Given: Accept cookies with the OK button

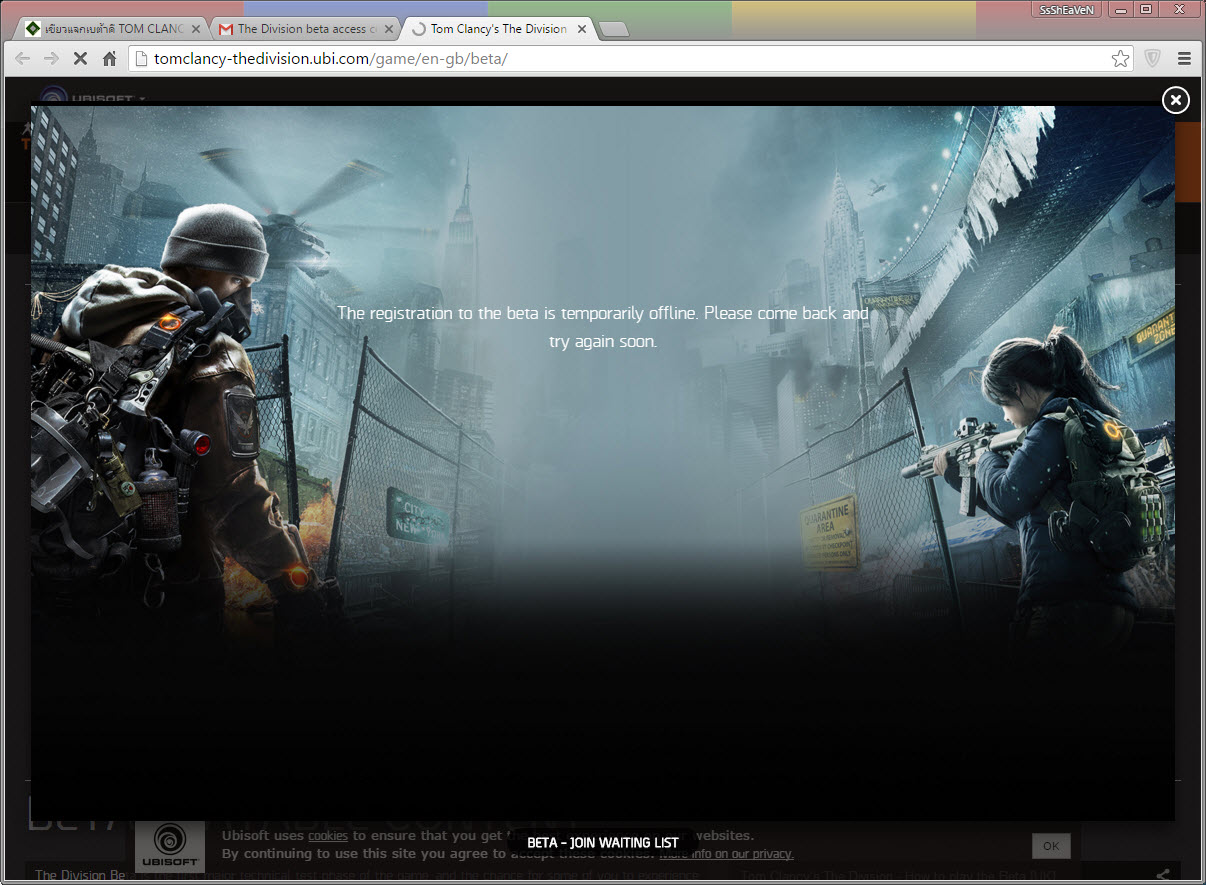Looking at the screenshot, I should pos(1051,846).
